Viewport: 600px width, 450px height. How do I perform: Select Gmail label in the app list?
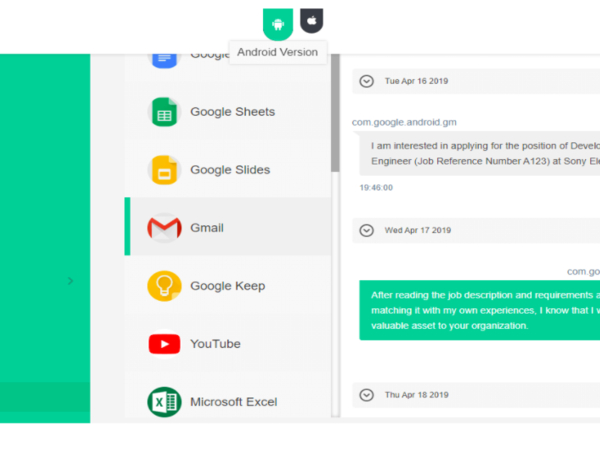coord(207,228)
